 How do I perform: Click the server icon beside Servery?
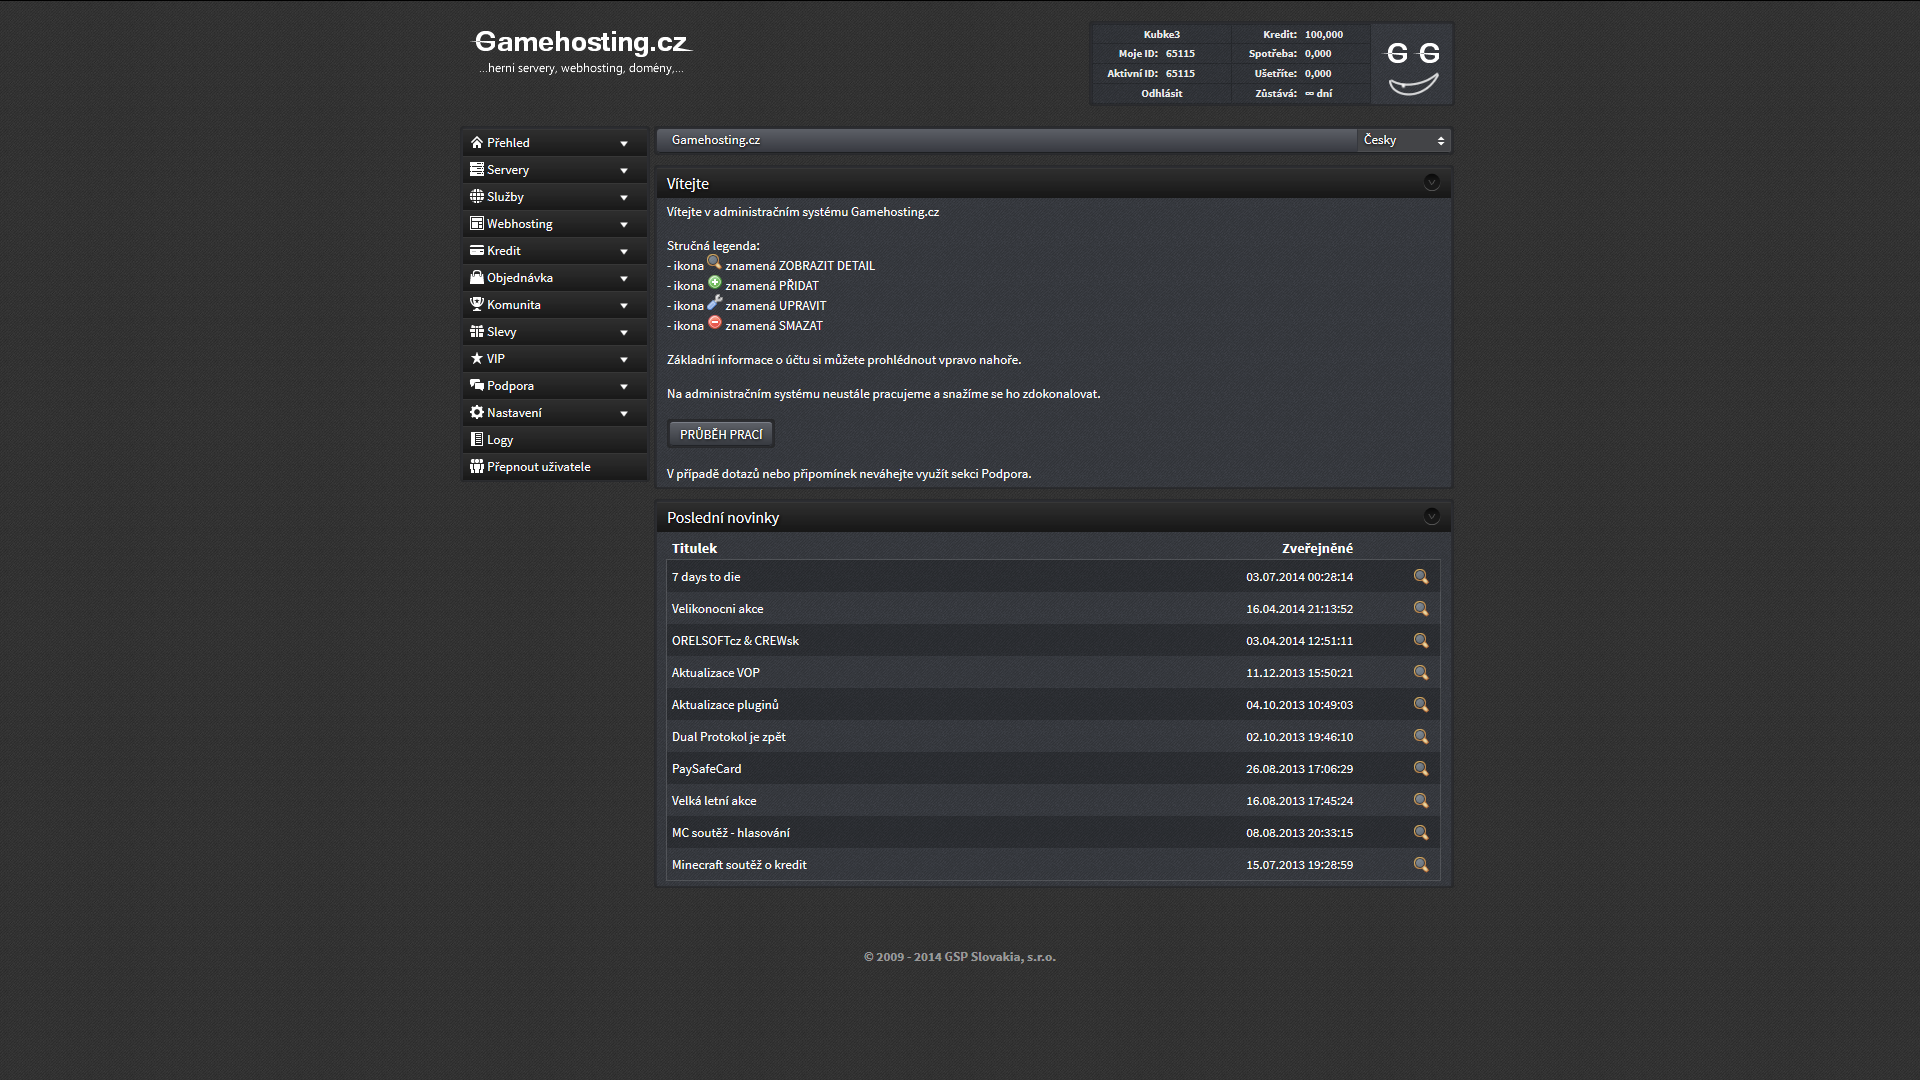coord(477,169)
